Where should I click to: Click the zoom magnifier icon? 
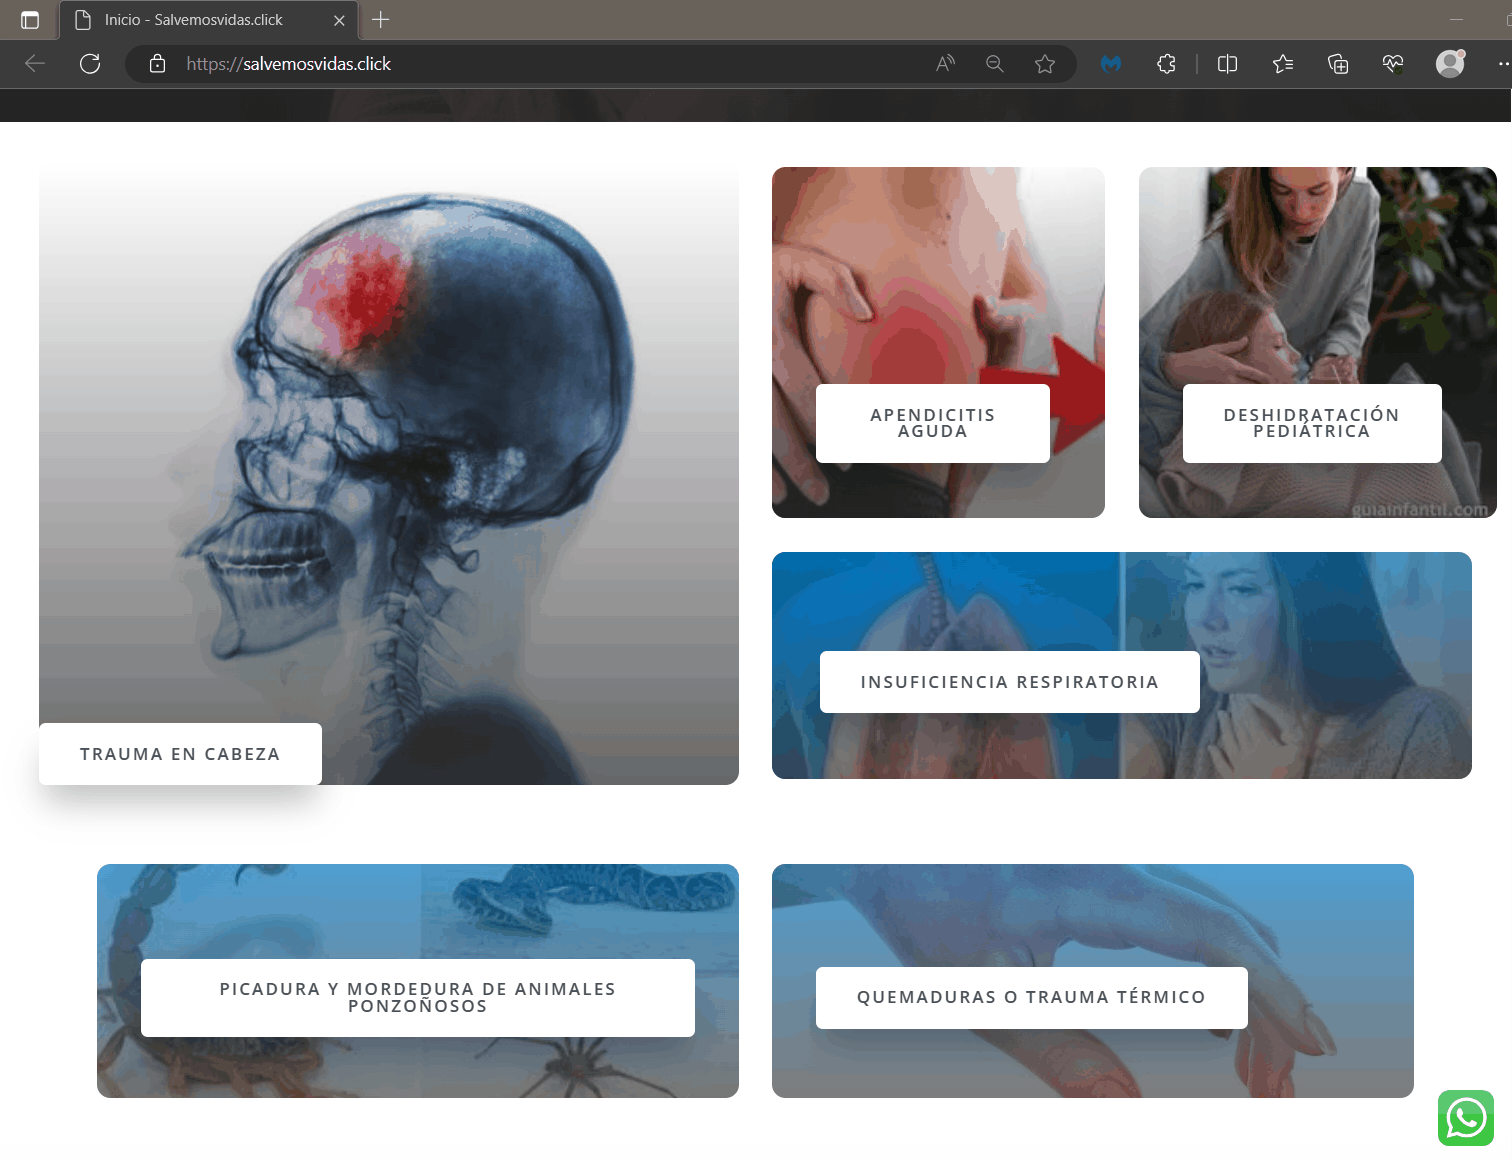[995, 64]
